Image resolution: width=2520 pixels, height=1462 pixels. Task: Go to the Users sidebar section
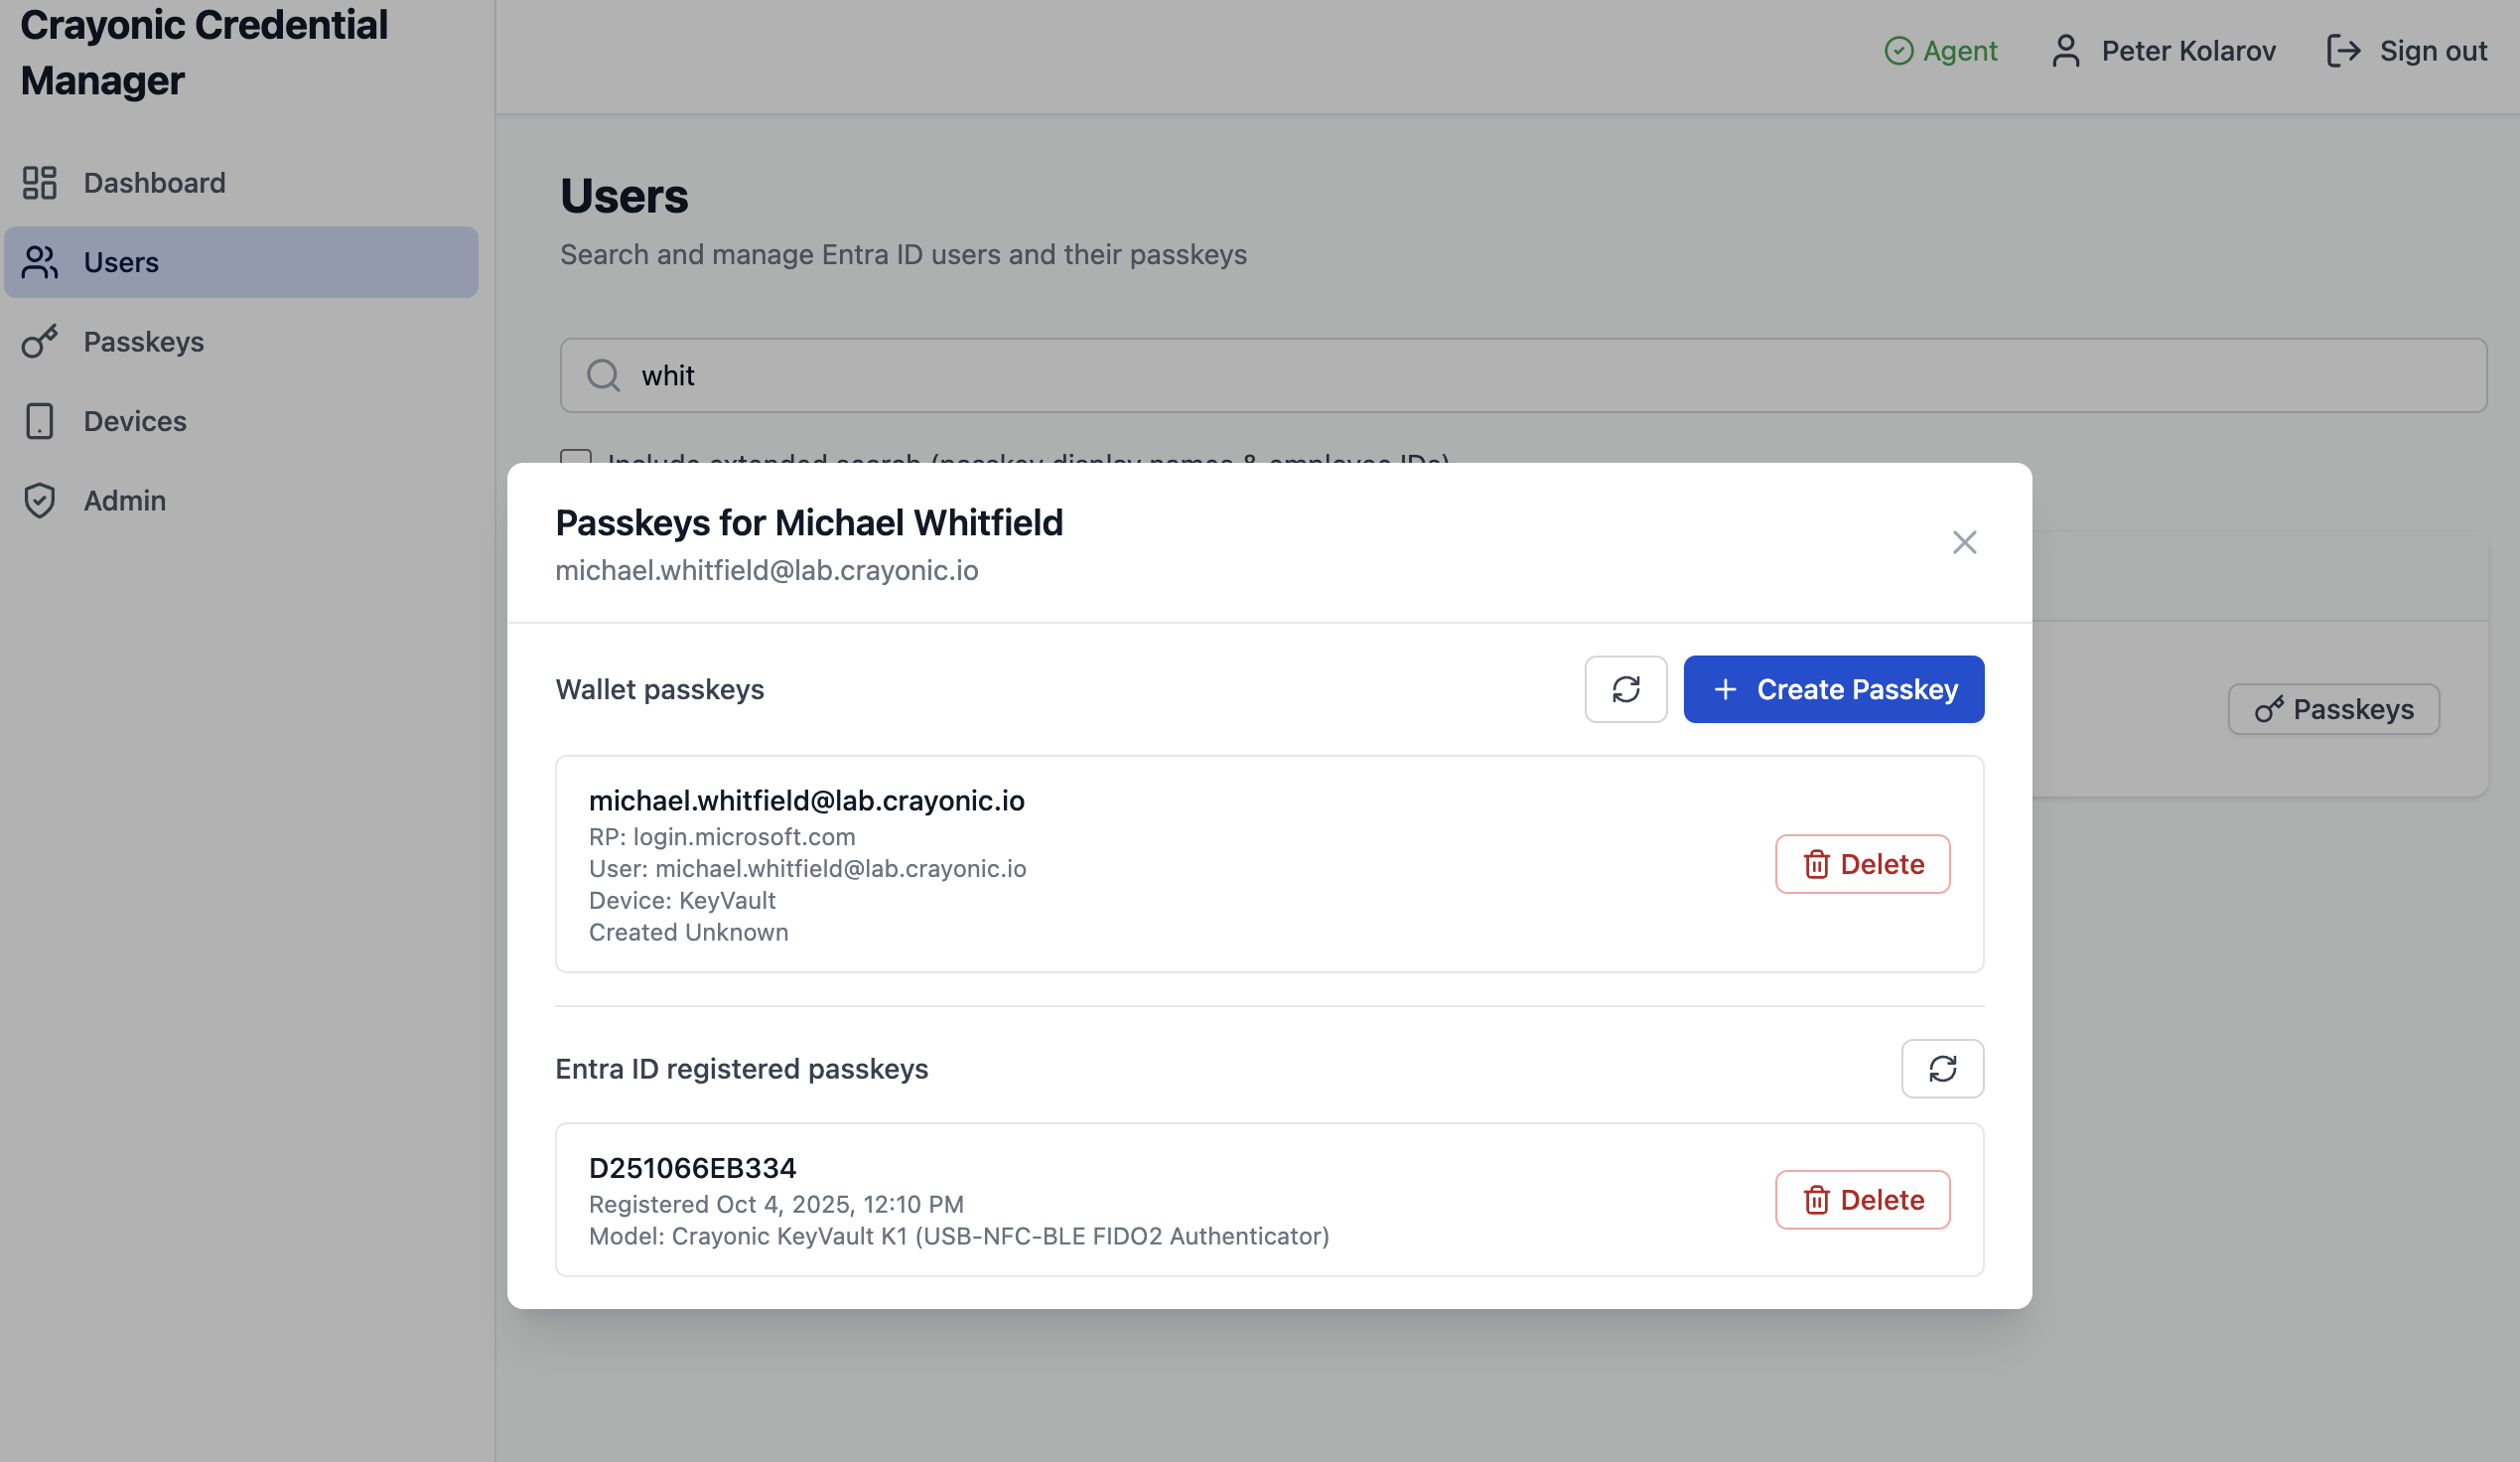click(x=121, y=262)
